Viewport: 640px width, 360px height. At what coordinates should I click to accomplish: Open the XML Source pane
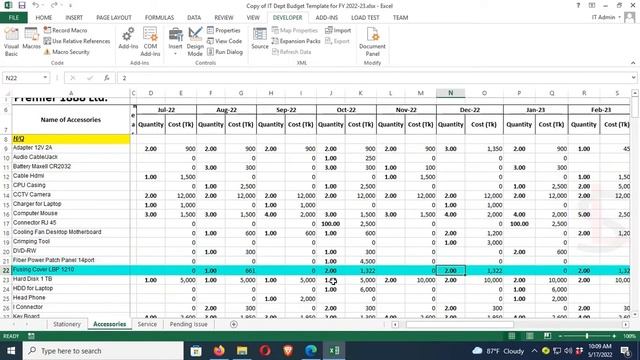pos(260,38)
